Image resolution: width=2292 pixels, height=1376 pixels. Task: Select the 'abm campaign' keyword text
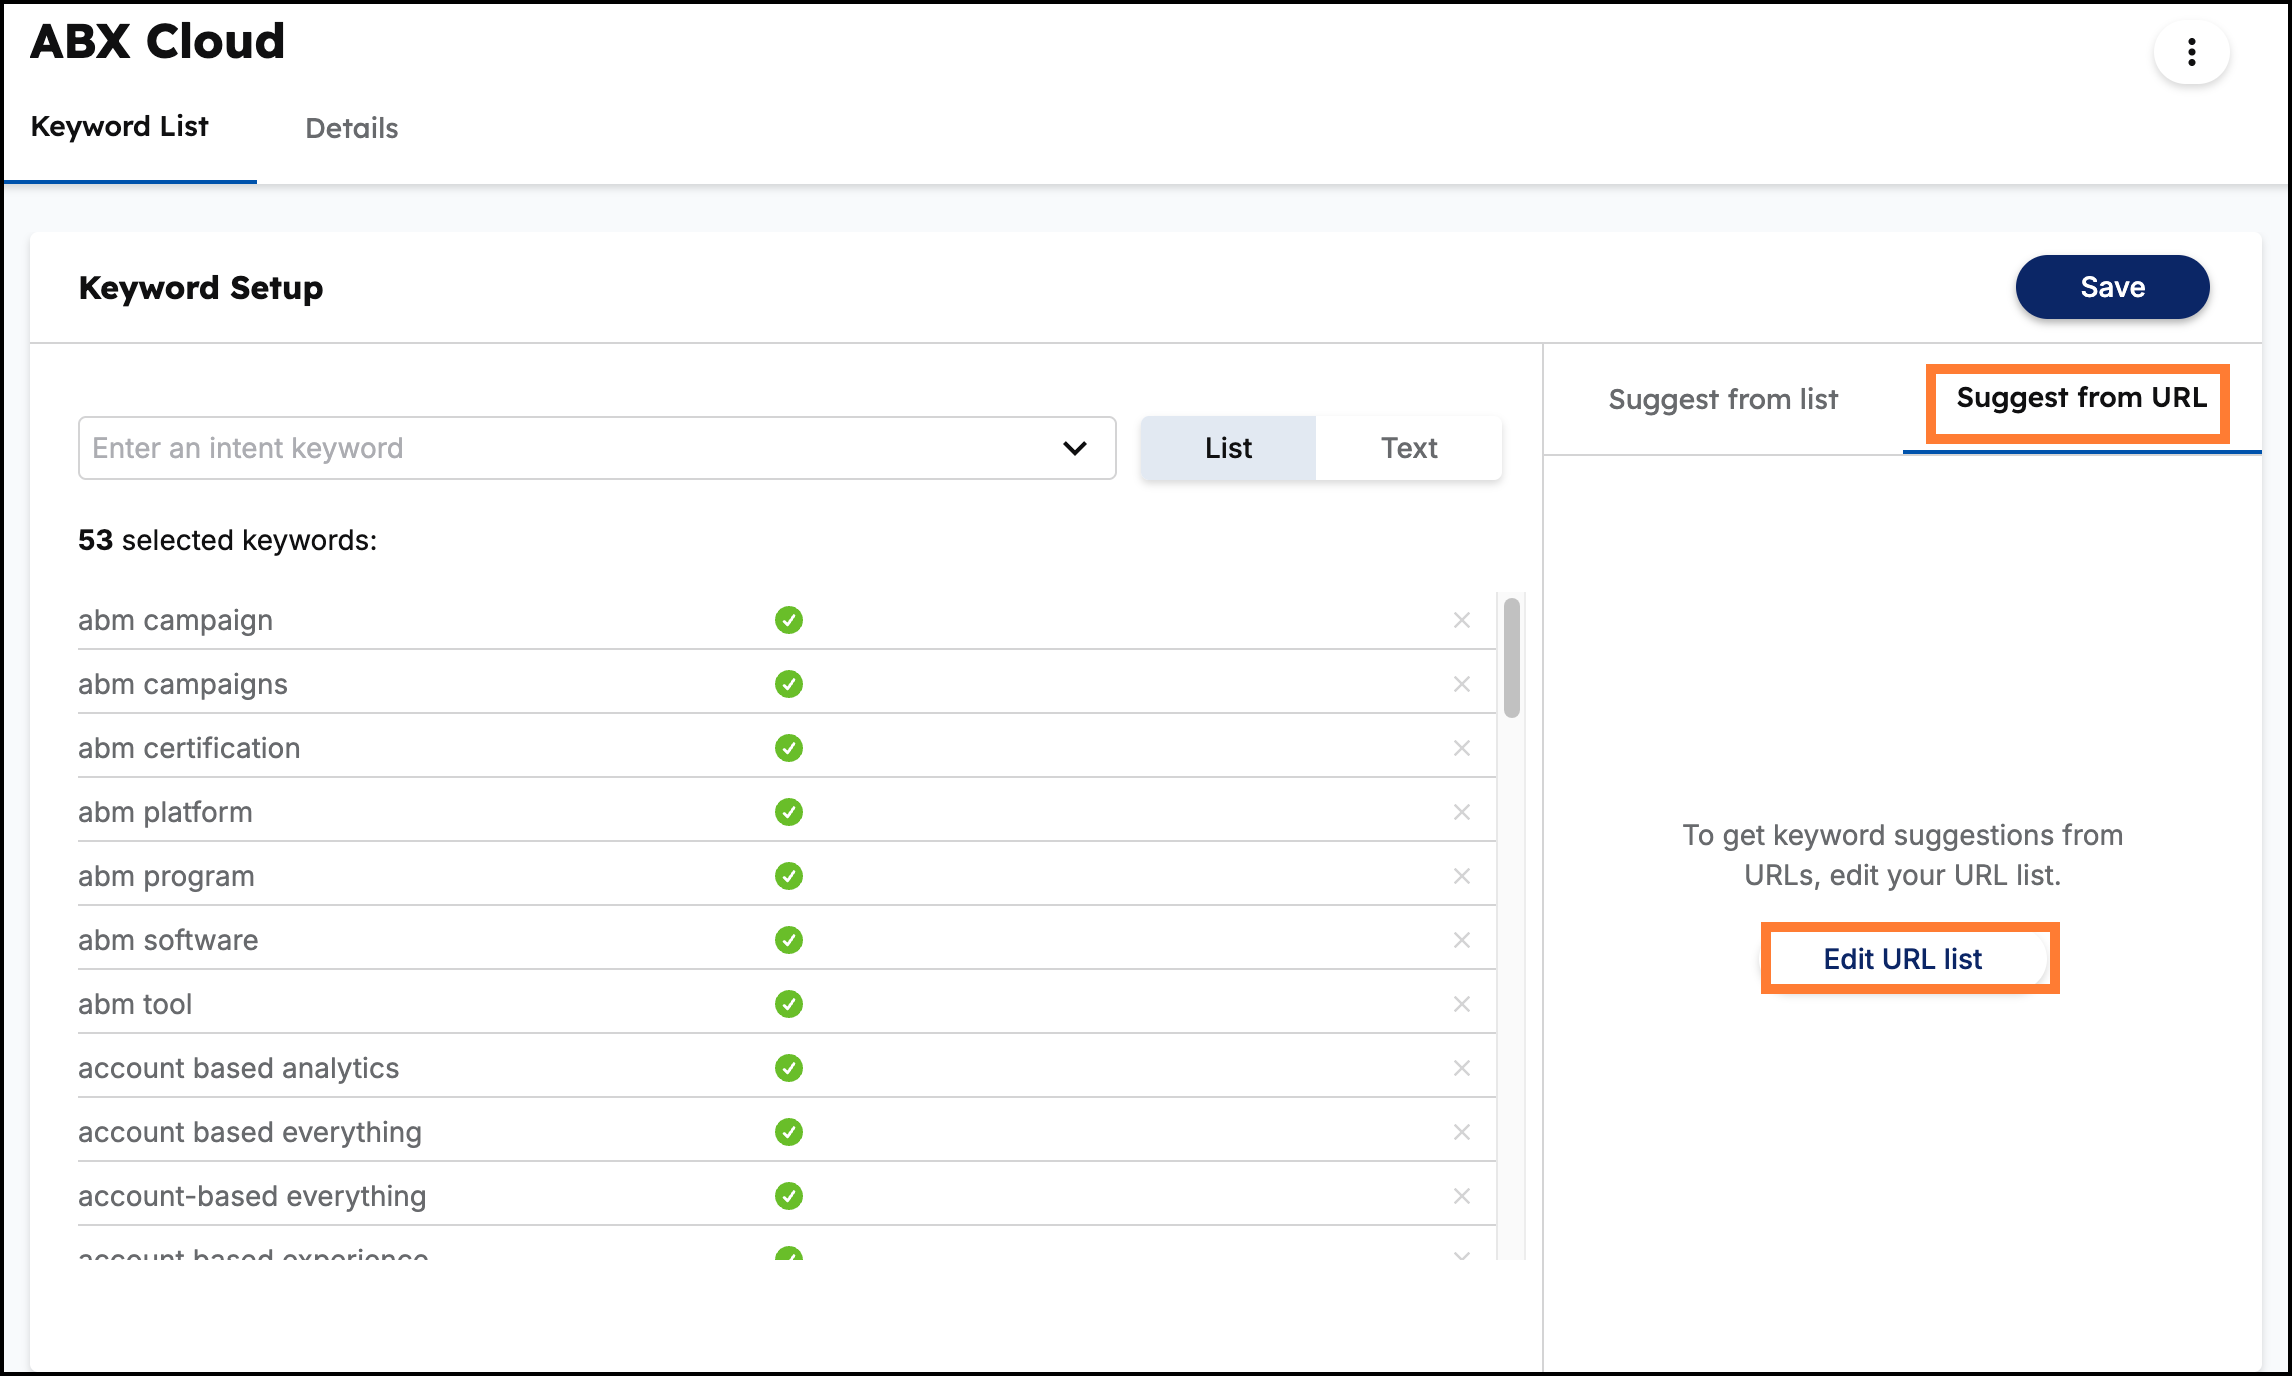pyautogui.click(x=176, y=620)
